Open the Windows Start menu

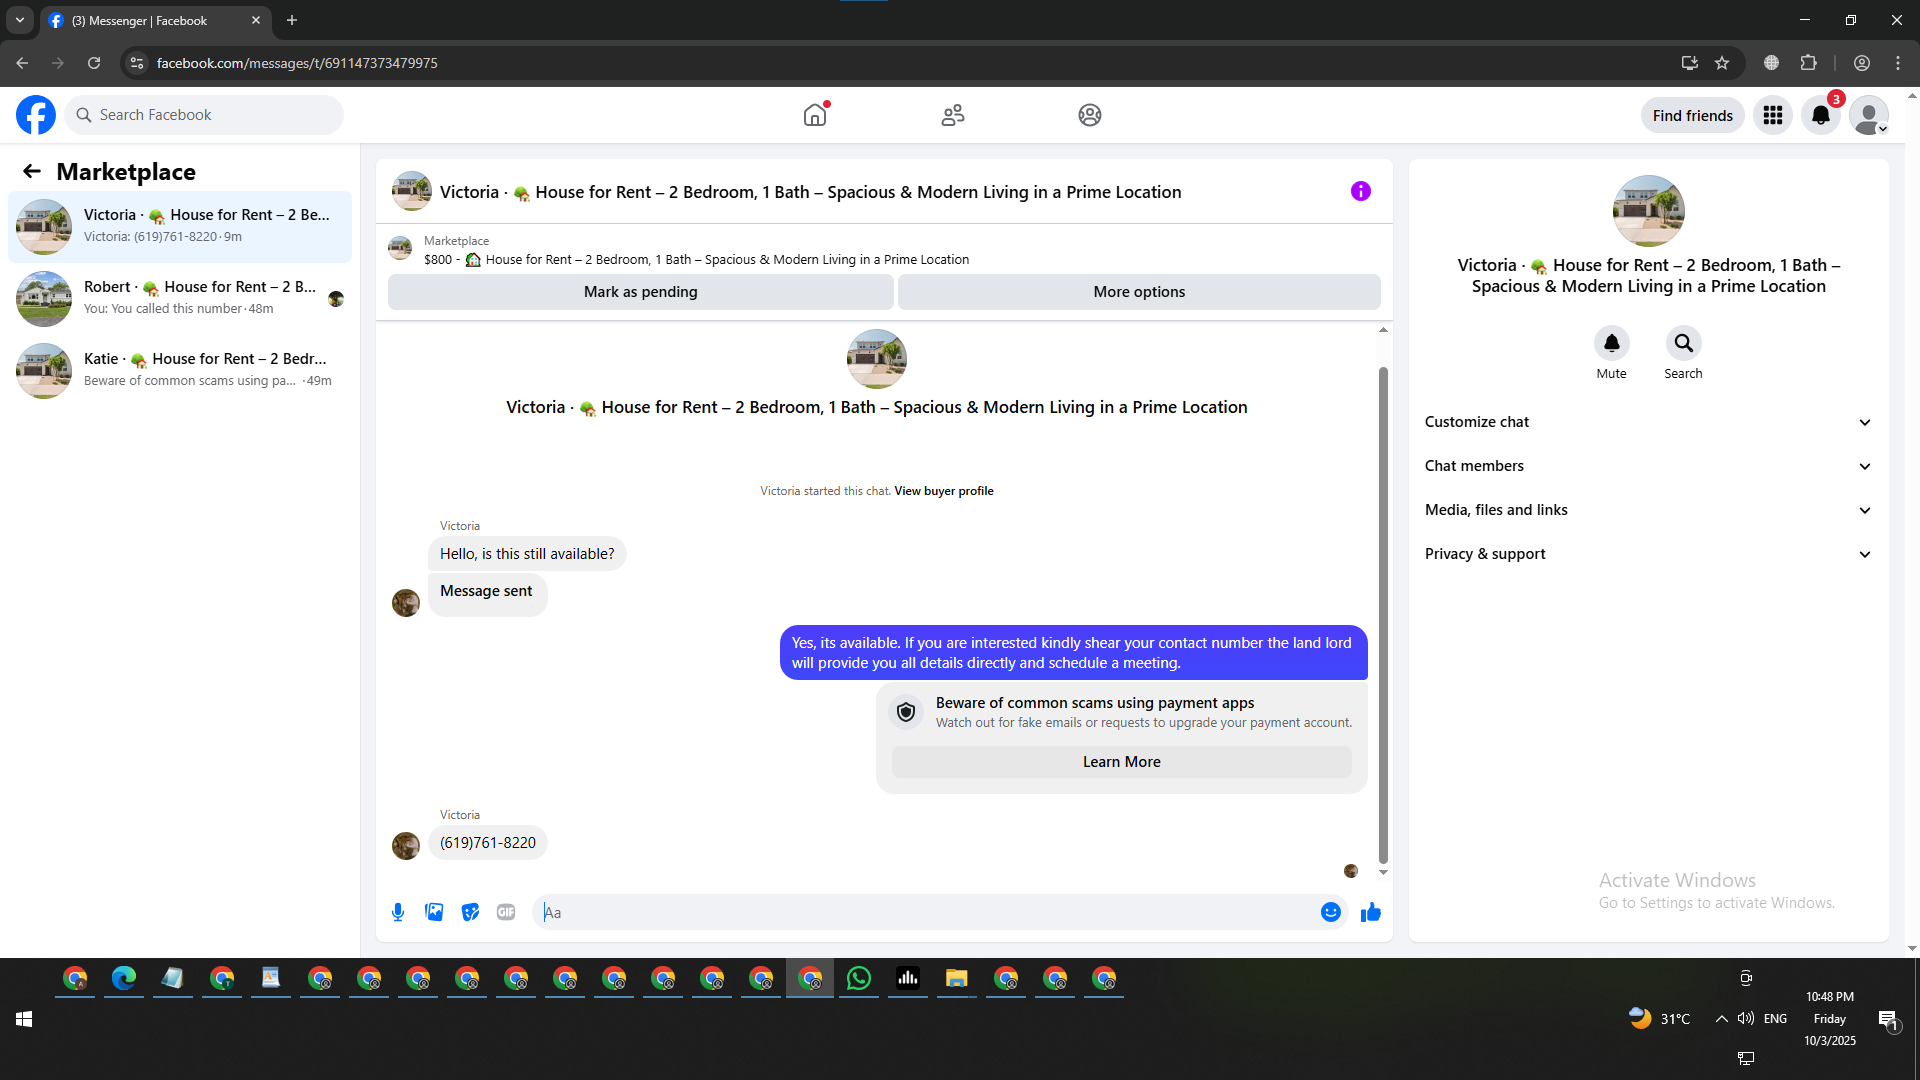(x=24, y=1019)
